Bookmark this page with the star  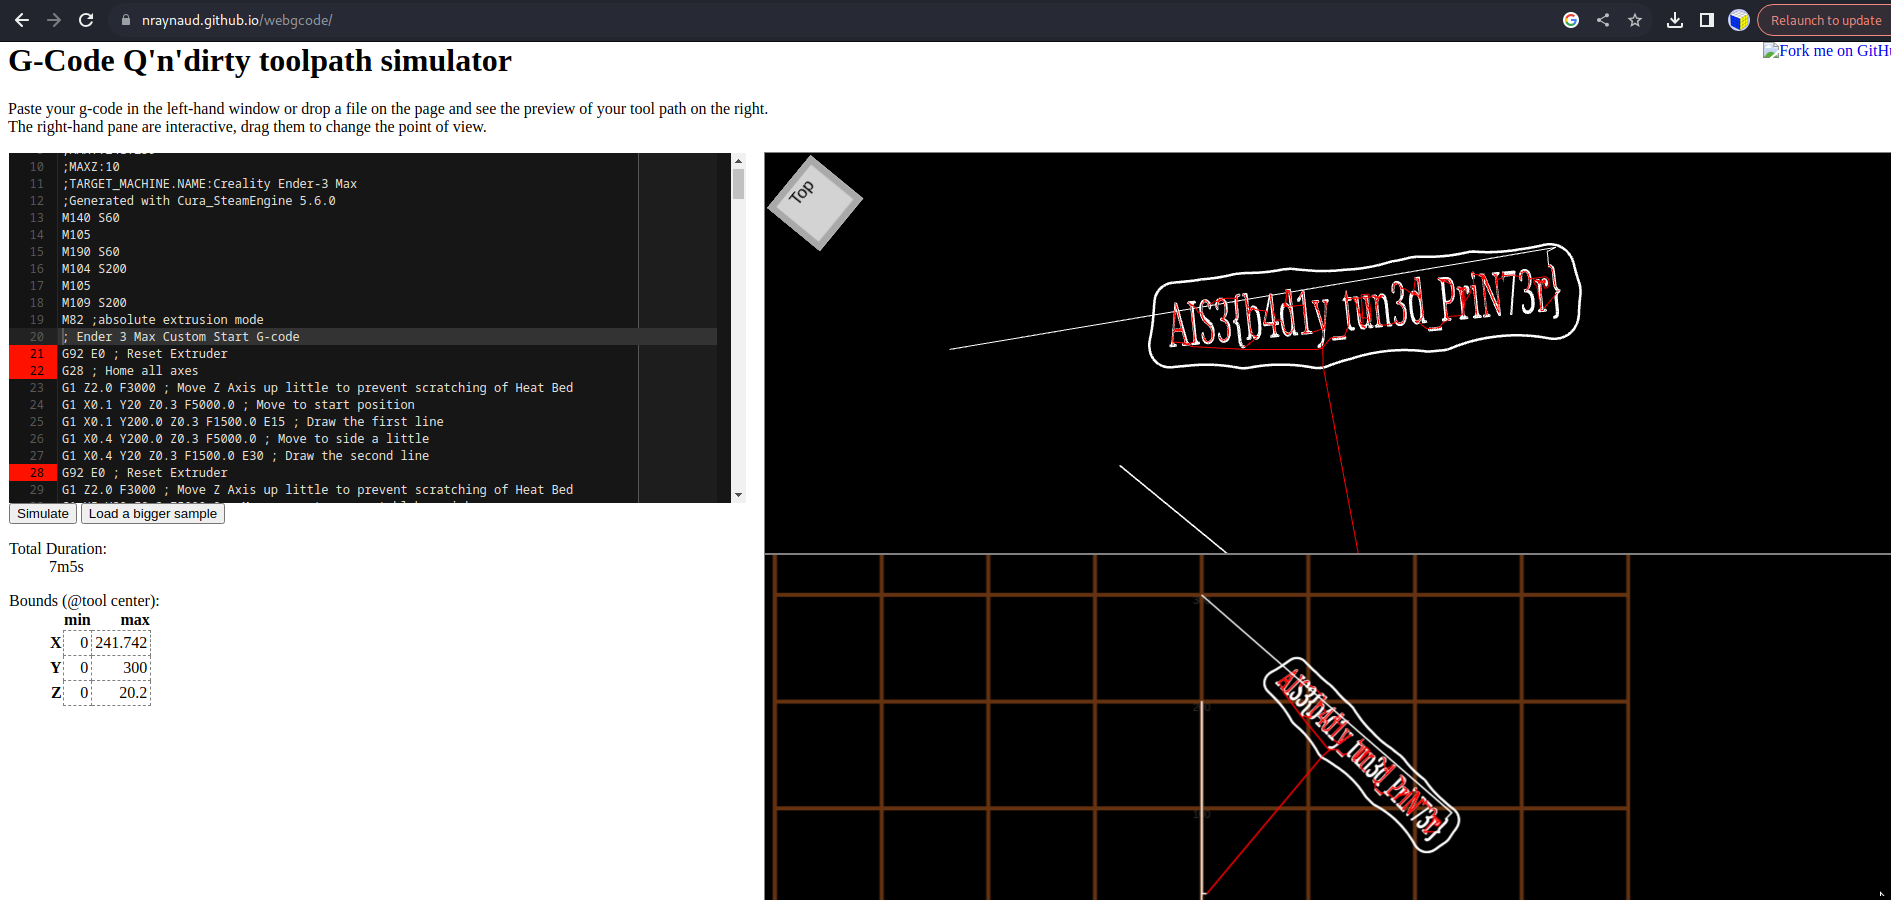(x=1635, y=20)
